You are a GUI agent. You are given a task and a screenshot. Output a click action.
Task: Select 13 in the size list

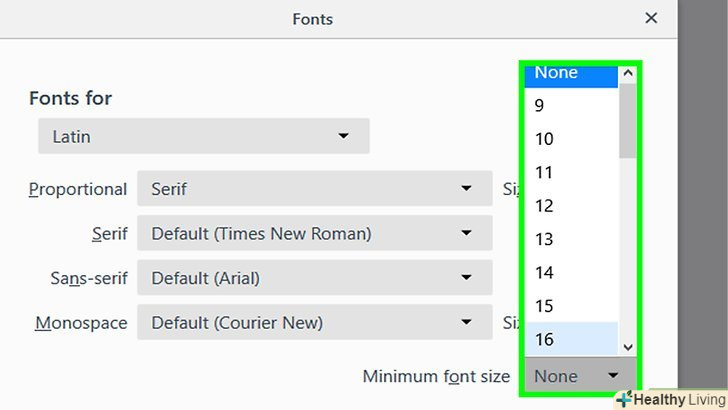570,239
